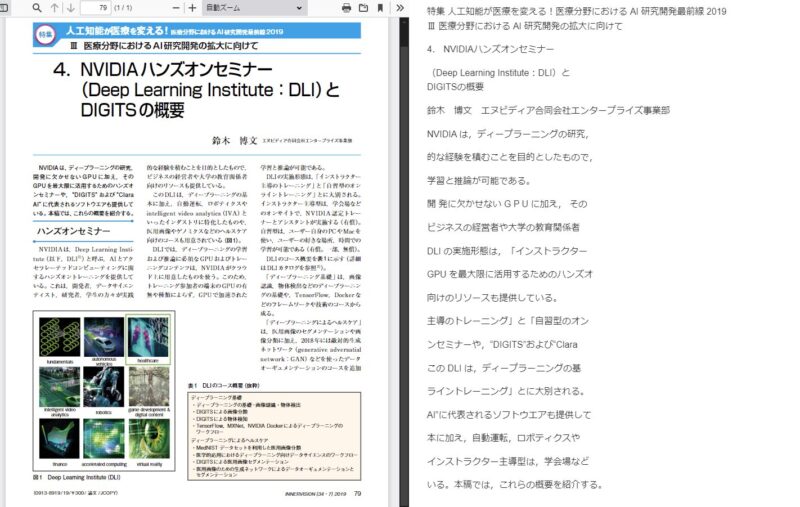Open the 自動ズーム zoom dropdown
This screenshot has width=800, height=507.
coord(254,8)
